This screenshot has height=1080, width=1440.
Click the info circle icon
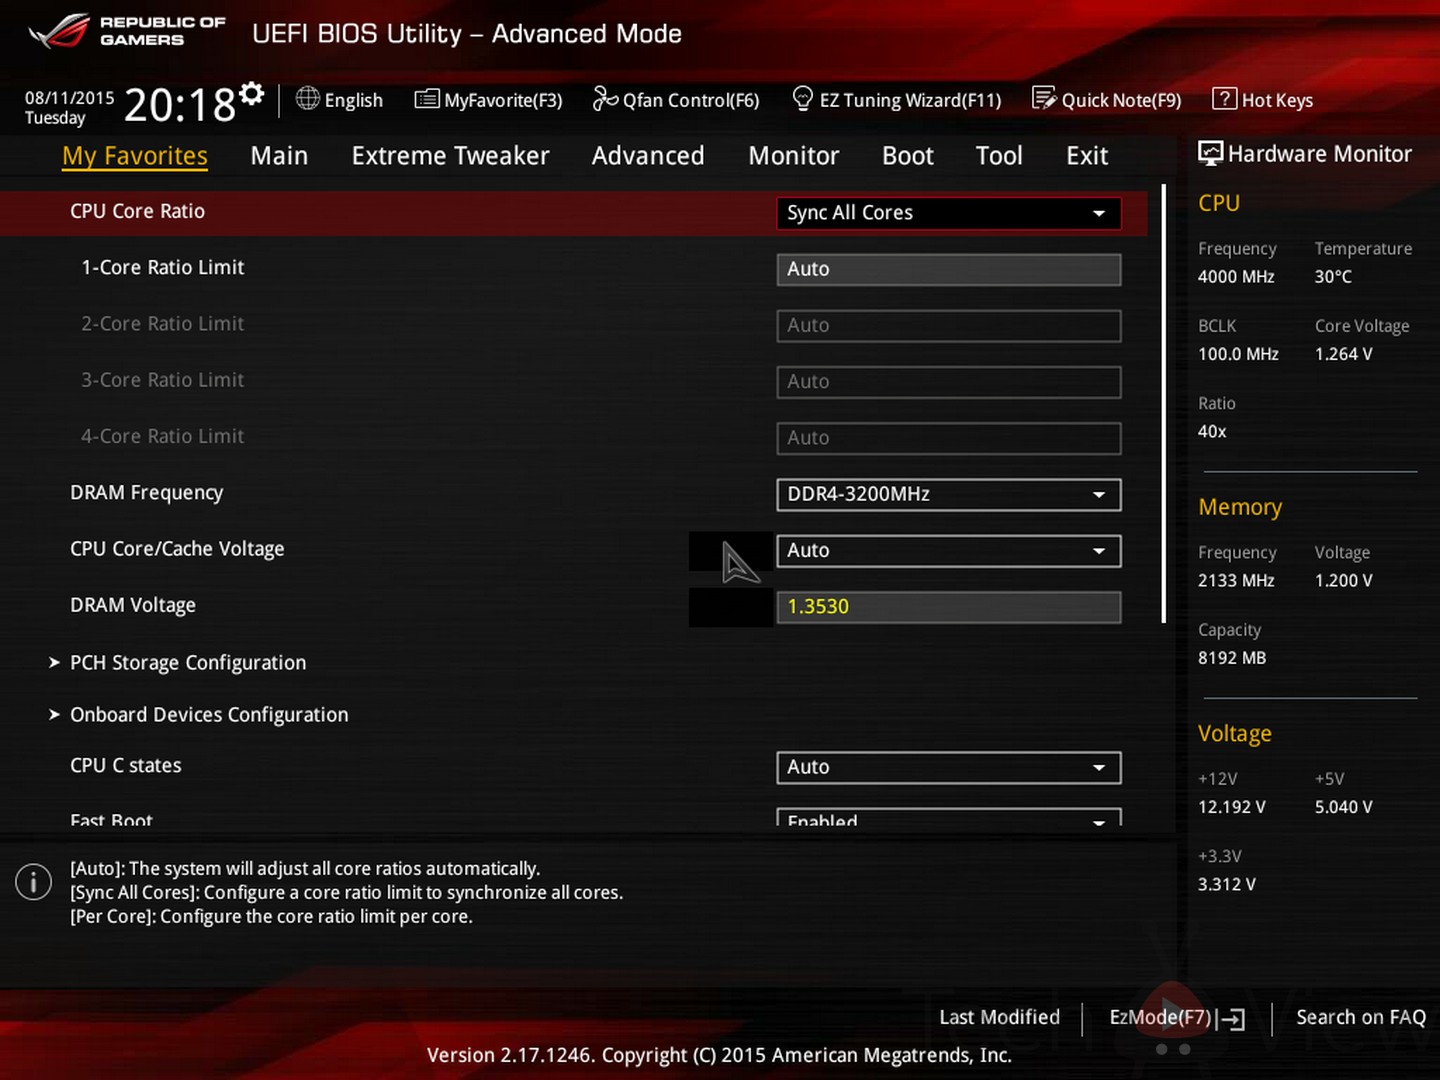pos(33,882)
